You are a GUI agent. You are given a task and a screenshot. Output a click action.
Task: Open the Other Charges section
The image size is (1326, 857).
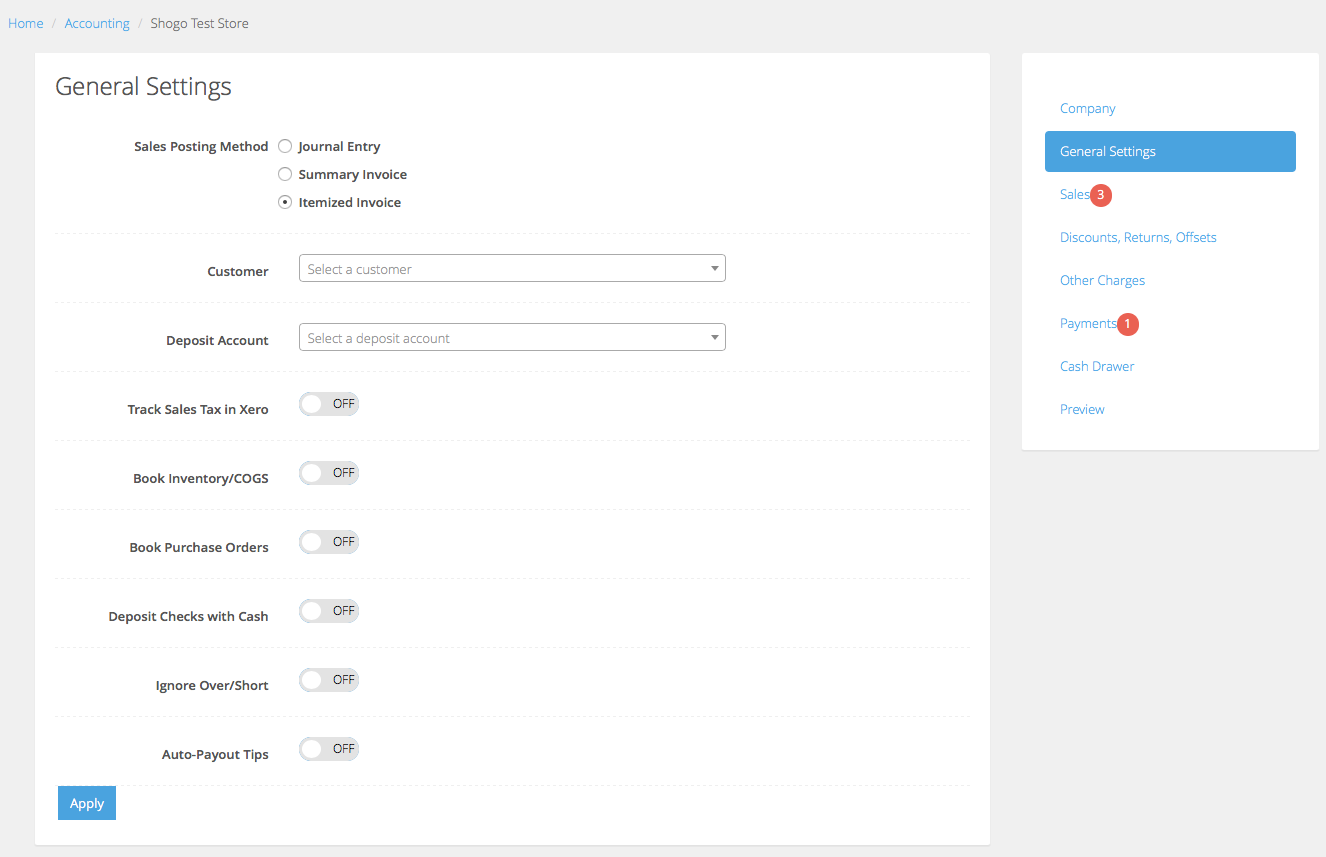1102,280
